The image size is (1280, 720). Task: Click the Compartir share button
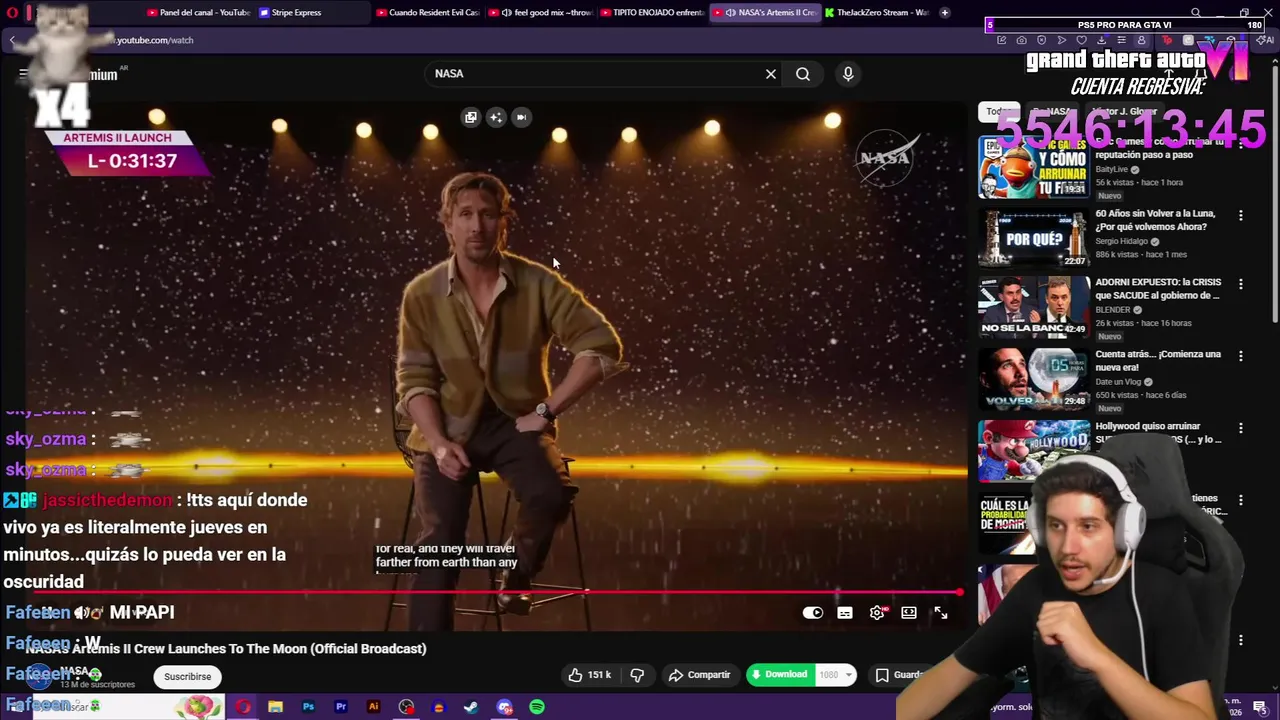pyautogui.click(x=699, y=675)
